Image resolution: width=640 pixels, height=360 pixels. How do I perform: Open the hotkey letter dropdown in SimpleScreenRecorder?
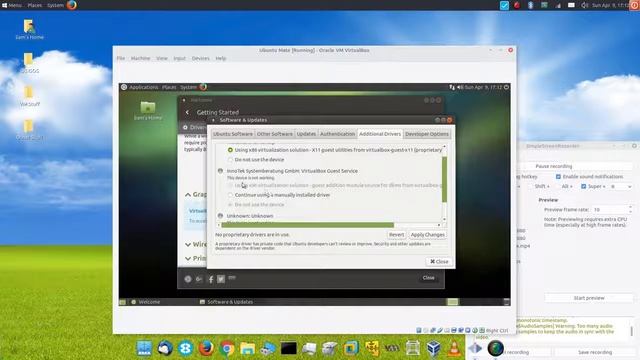point(621,187)
